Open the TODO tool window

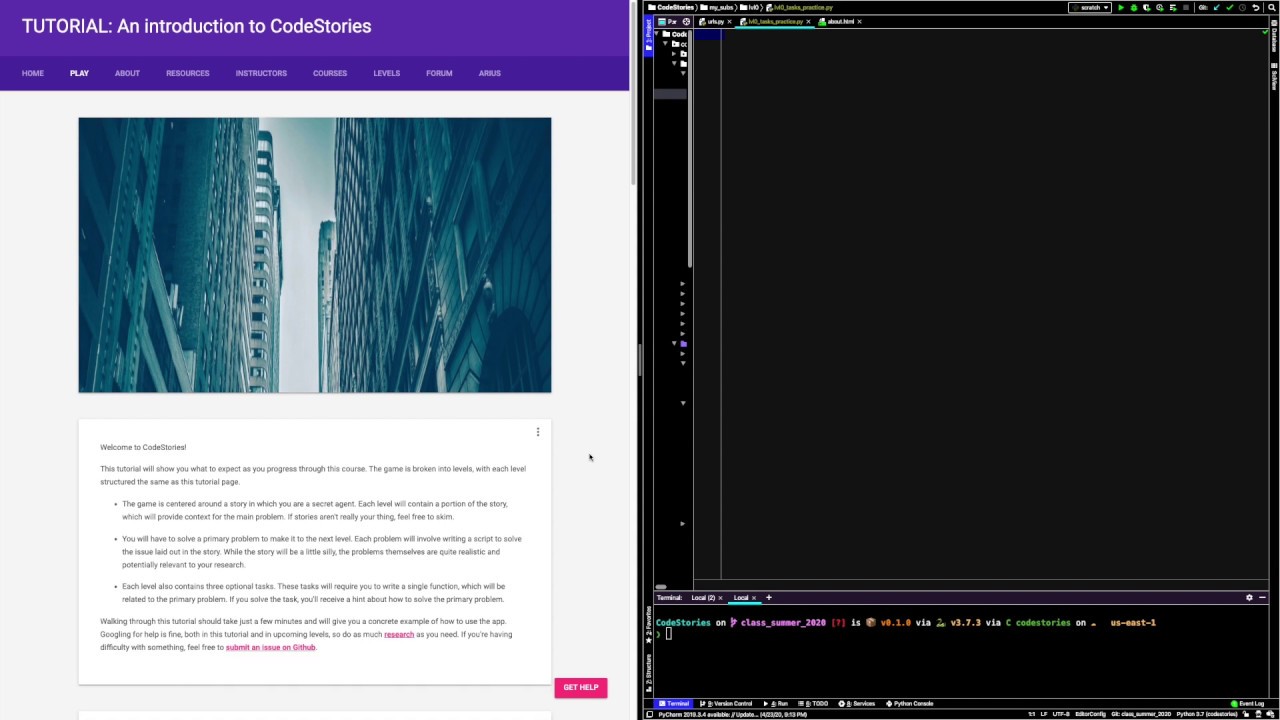(812, 703)
